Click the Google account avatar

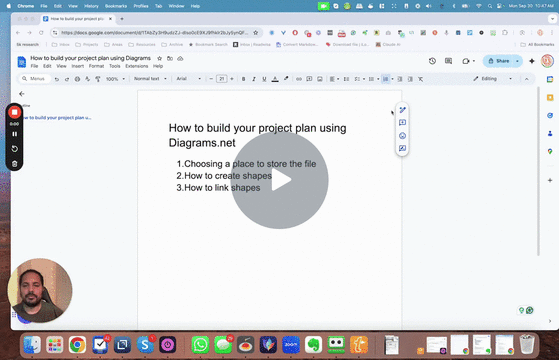coord(547,61)
